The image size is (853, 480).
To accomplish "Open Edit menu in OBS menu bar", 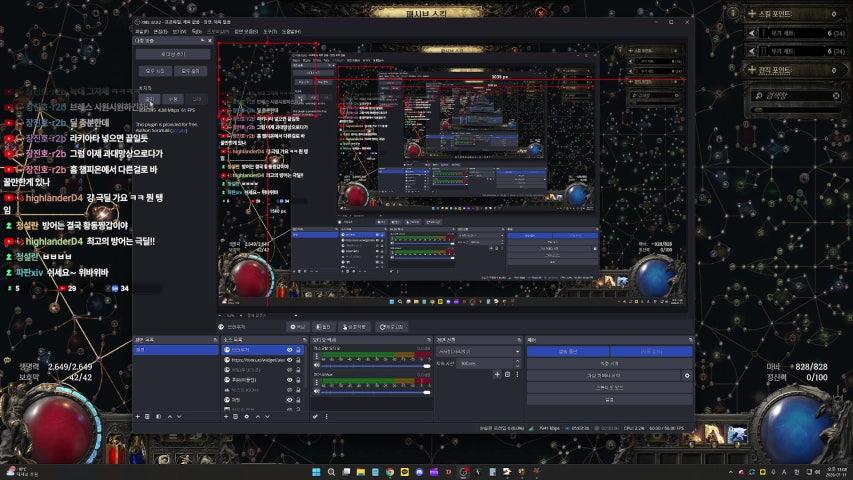I will pyautogui.click(x=160, y=32).
